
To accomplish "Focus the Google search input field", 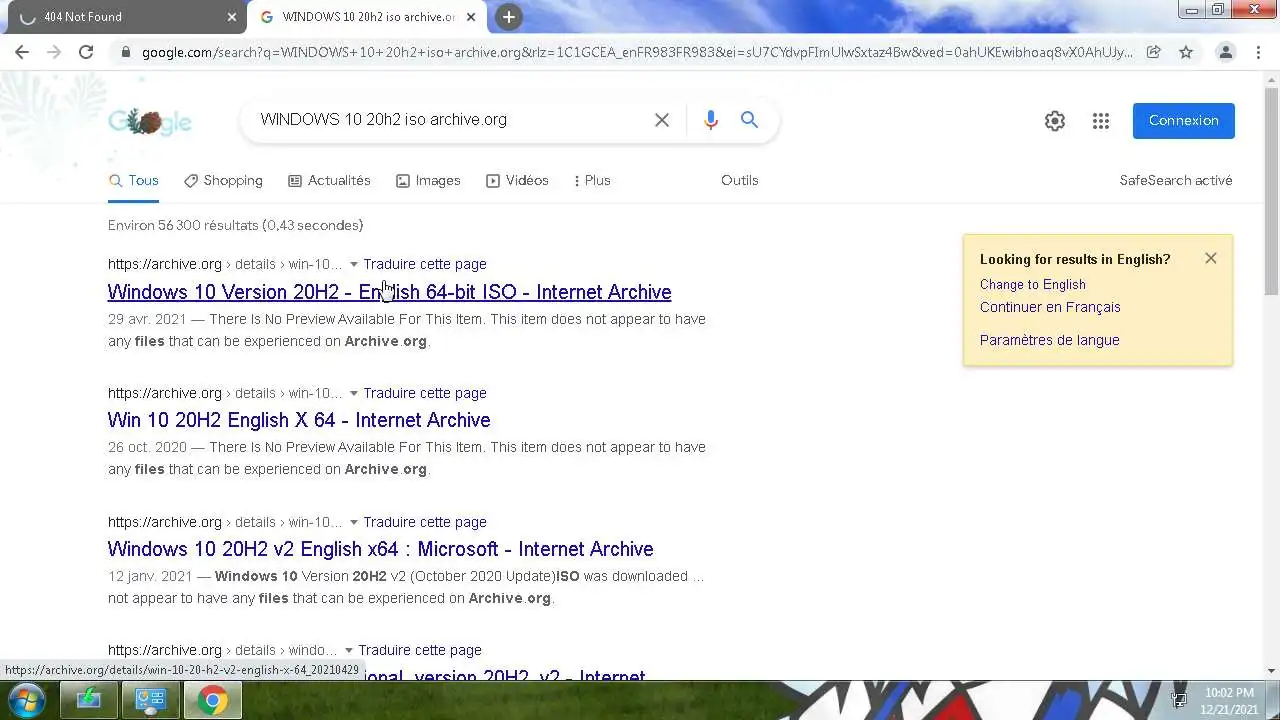I will coord(450,120).
